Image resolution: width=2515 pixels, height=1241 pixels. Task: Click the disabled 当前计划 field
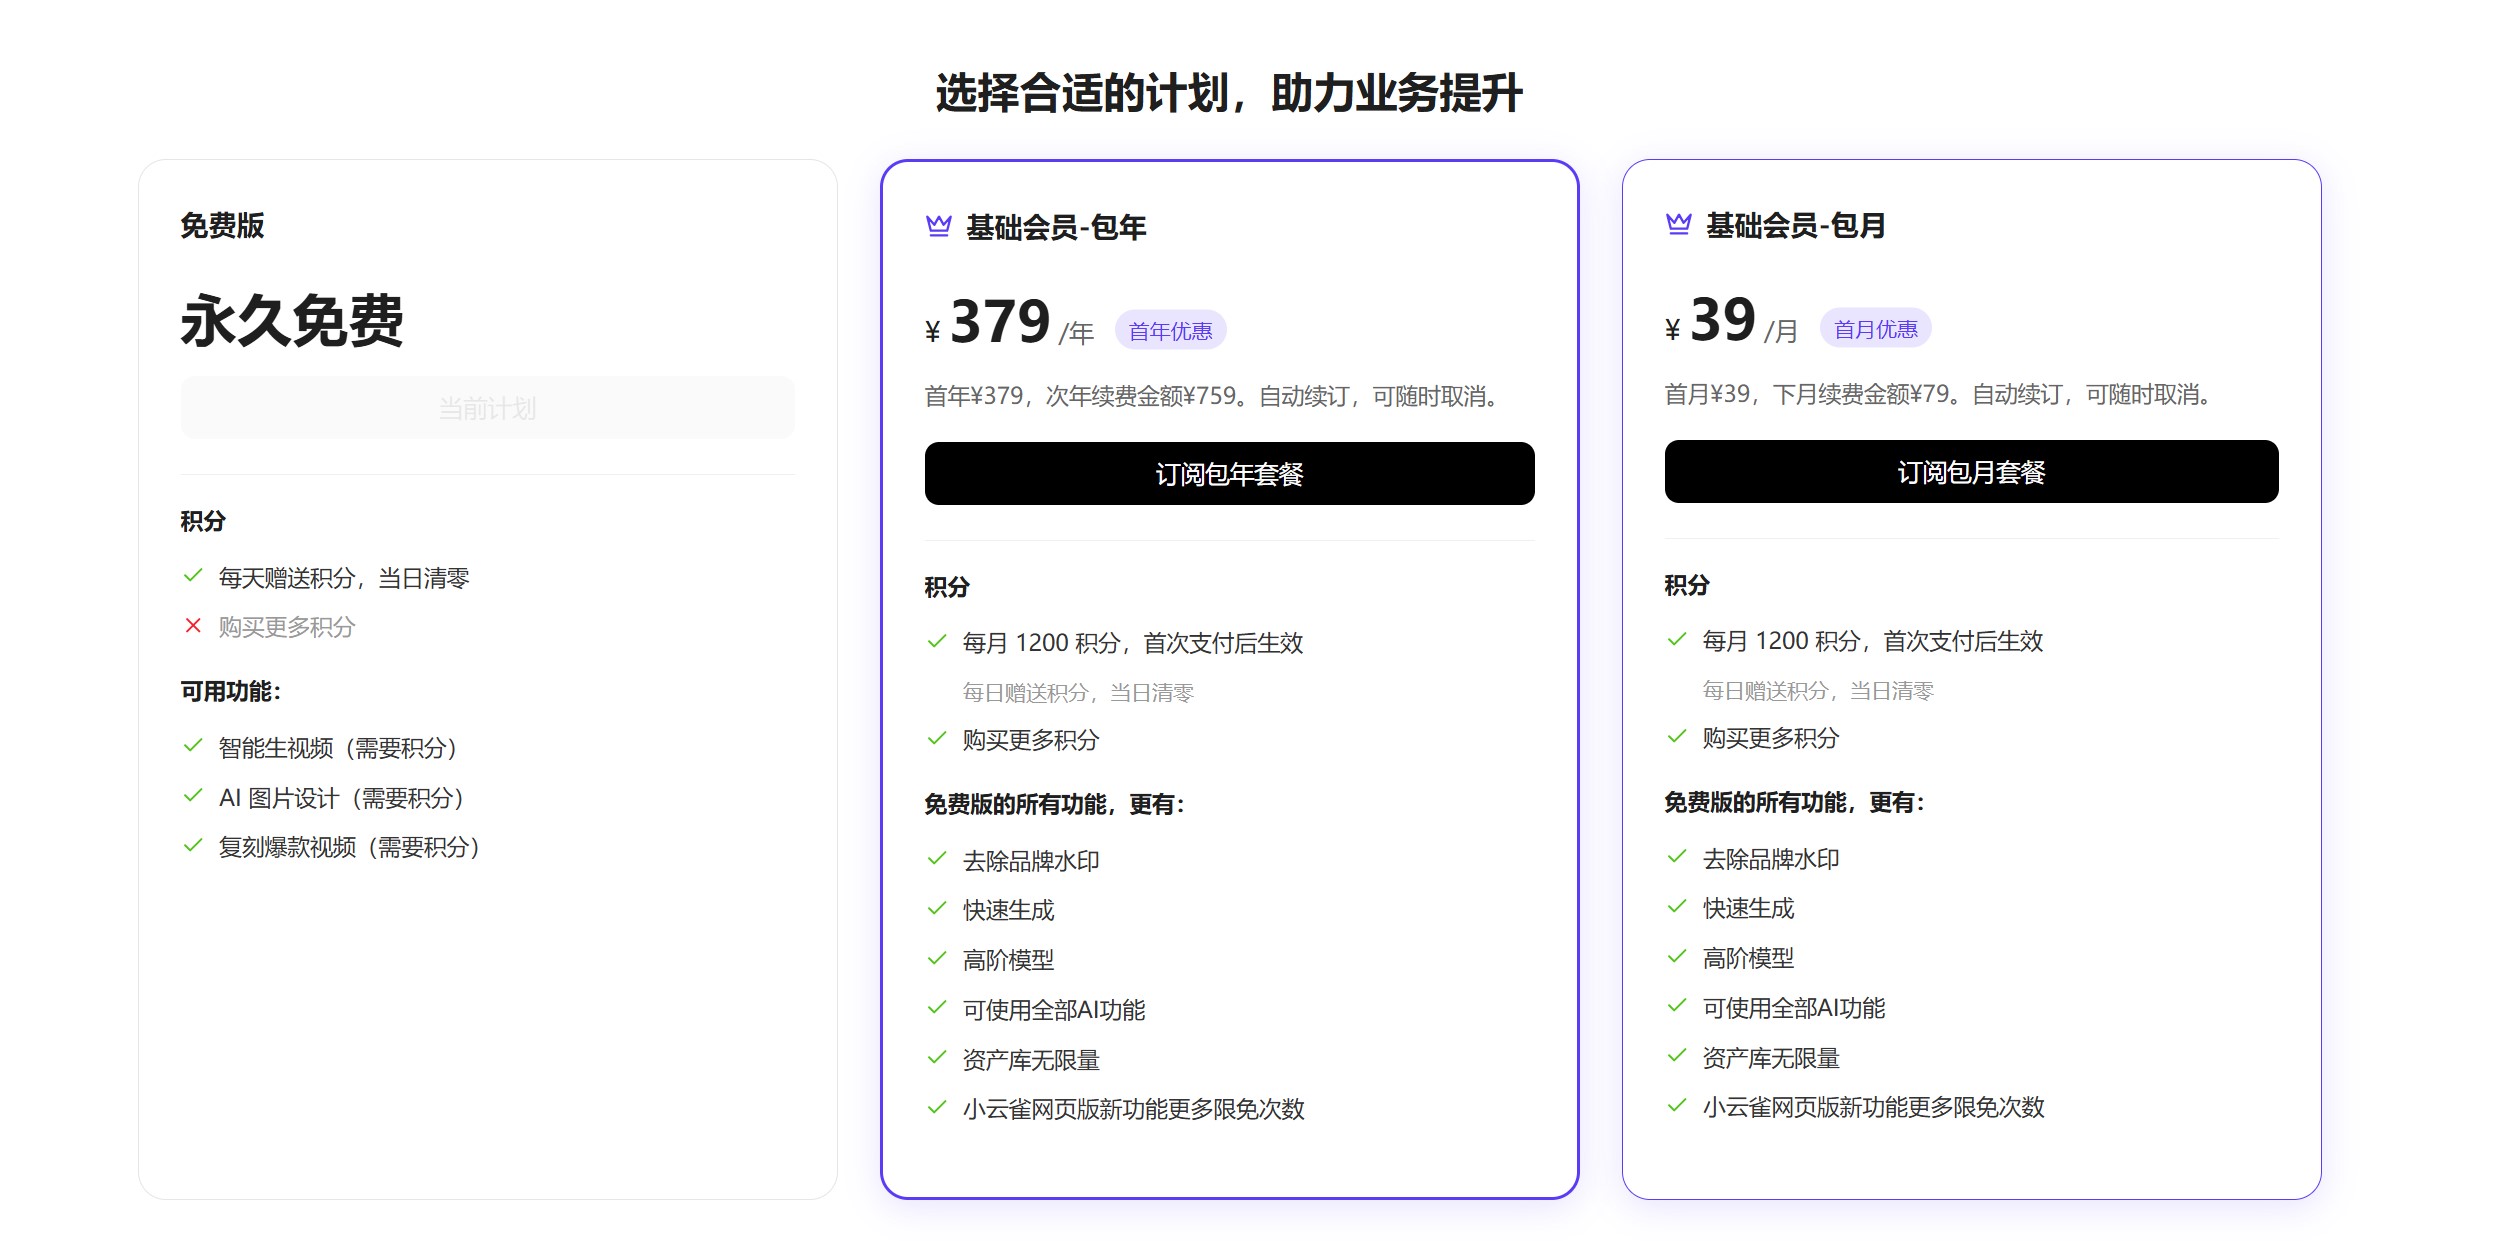(x=486, y=406)
